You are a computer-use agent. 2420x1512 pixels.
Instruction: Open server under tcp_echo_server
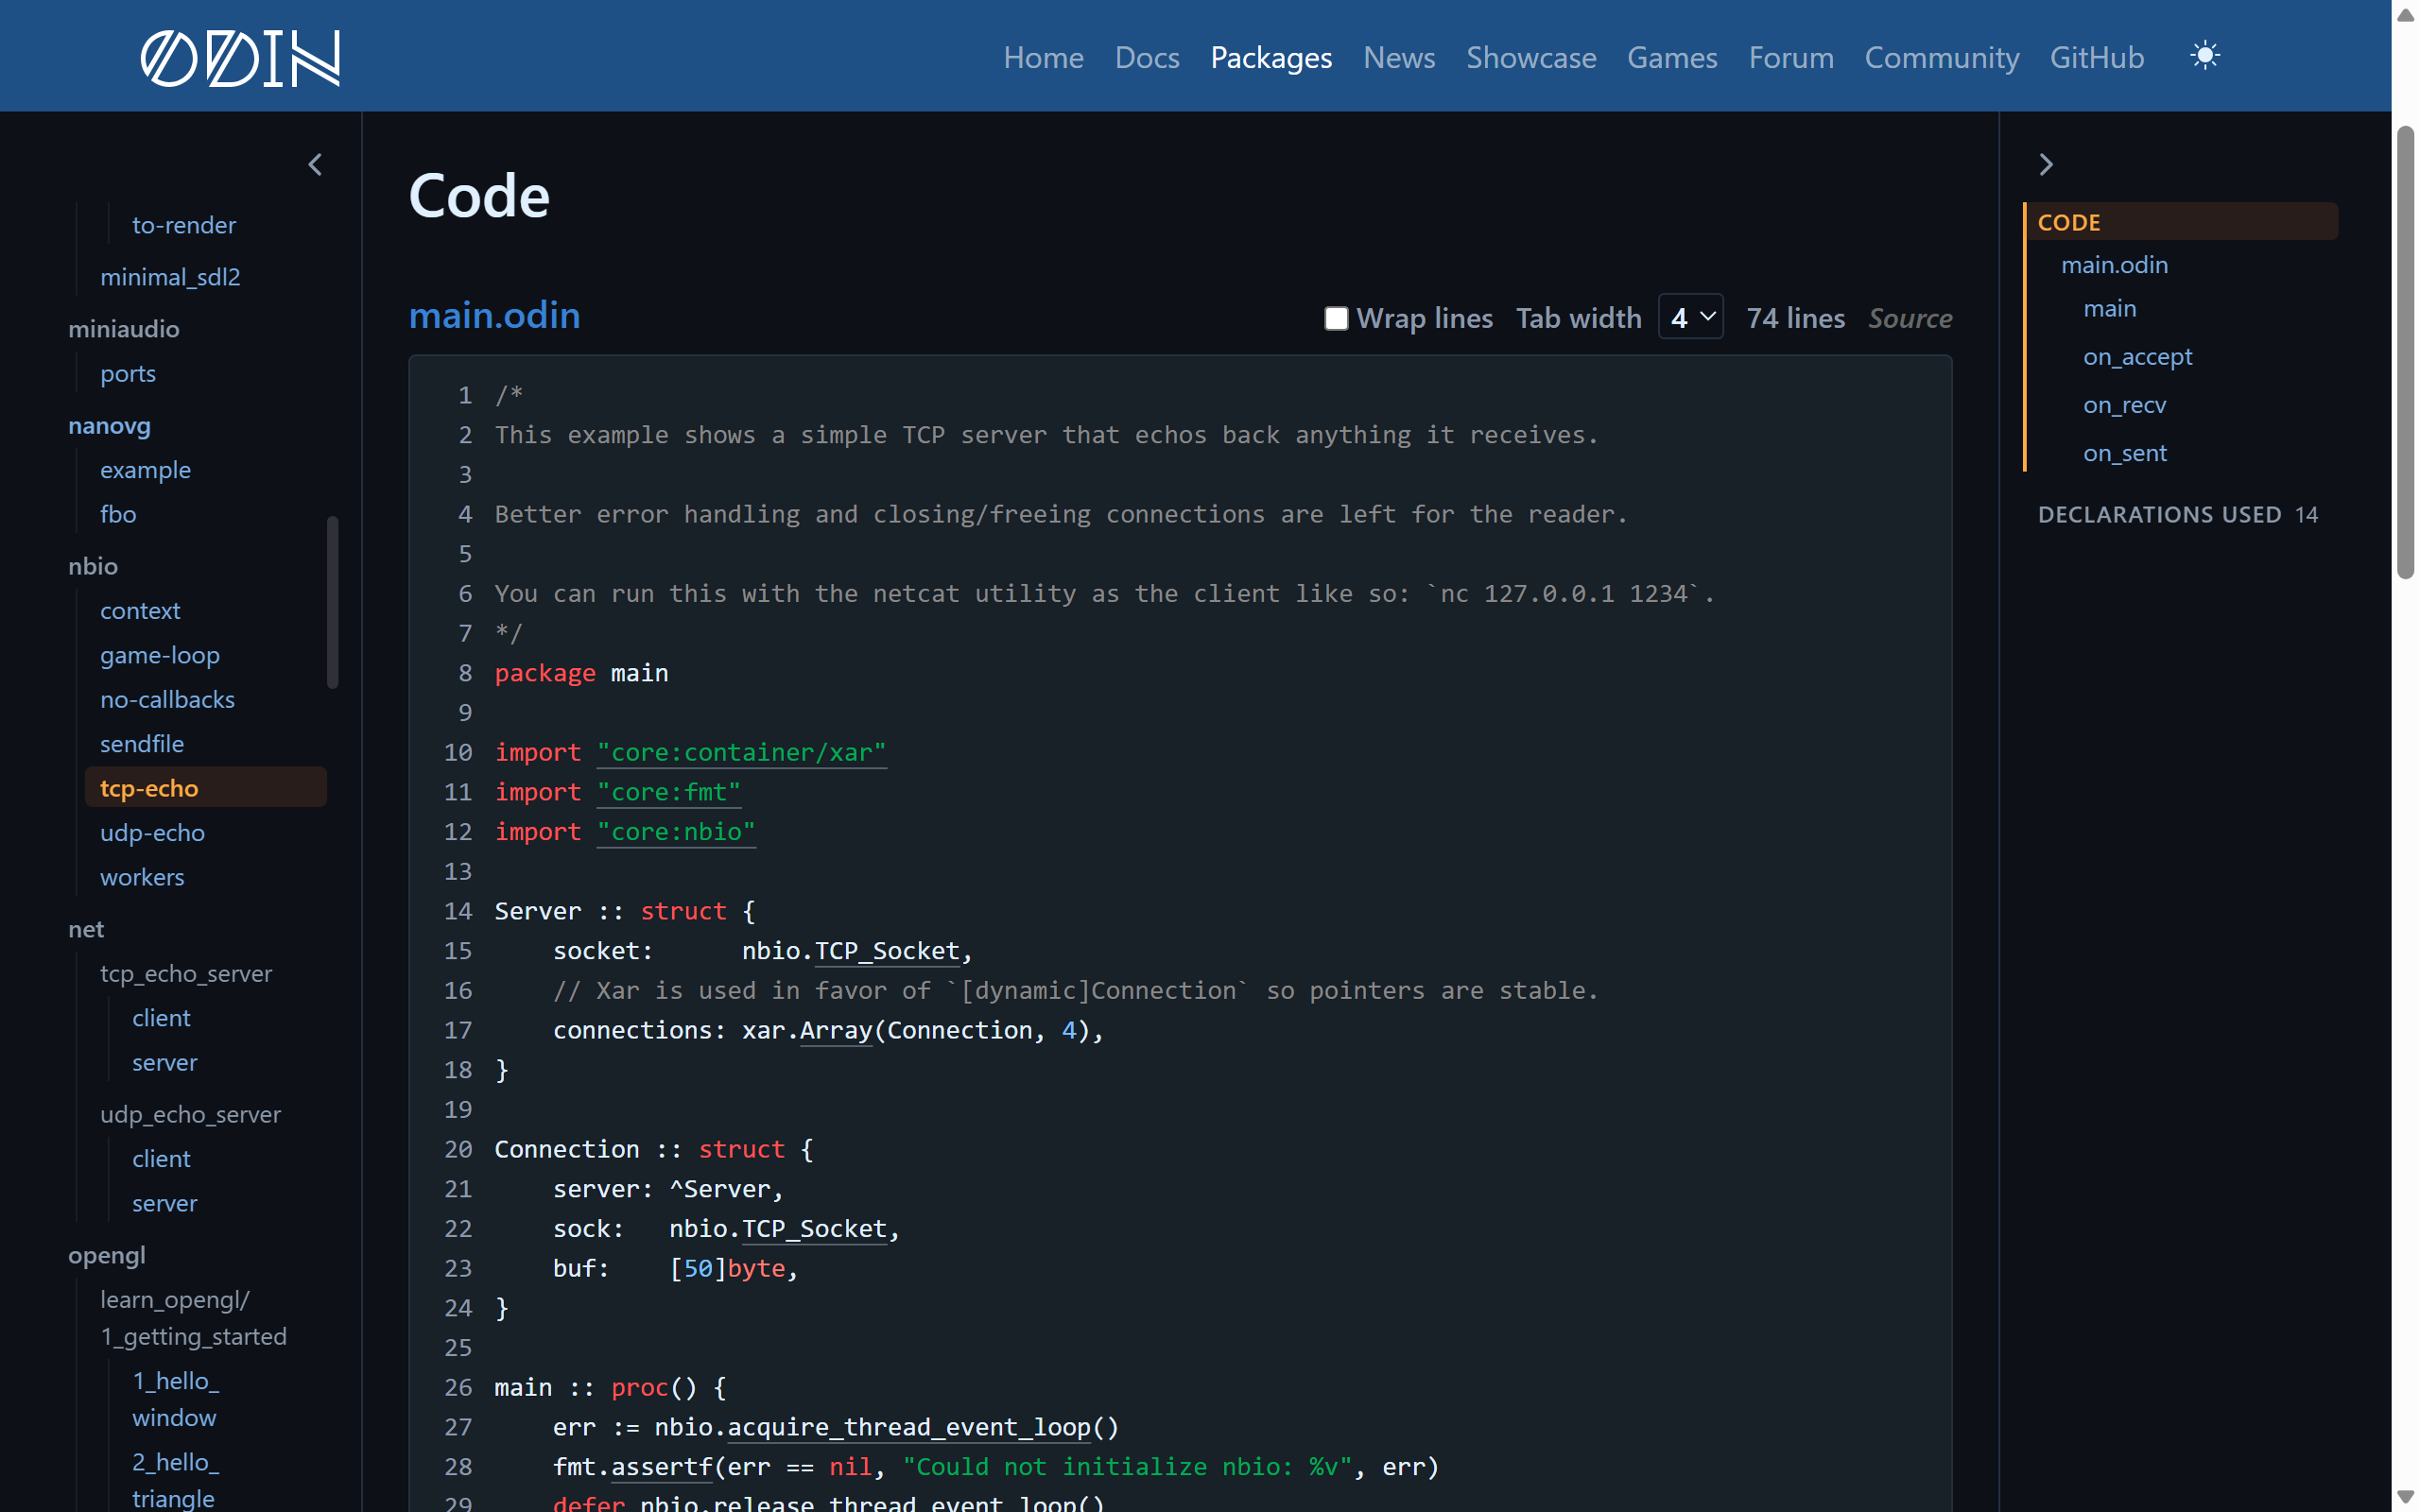pos(165,1062)
